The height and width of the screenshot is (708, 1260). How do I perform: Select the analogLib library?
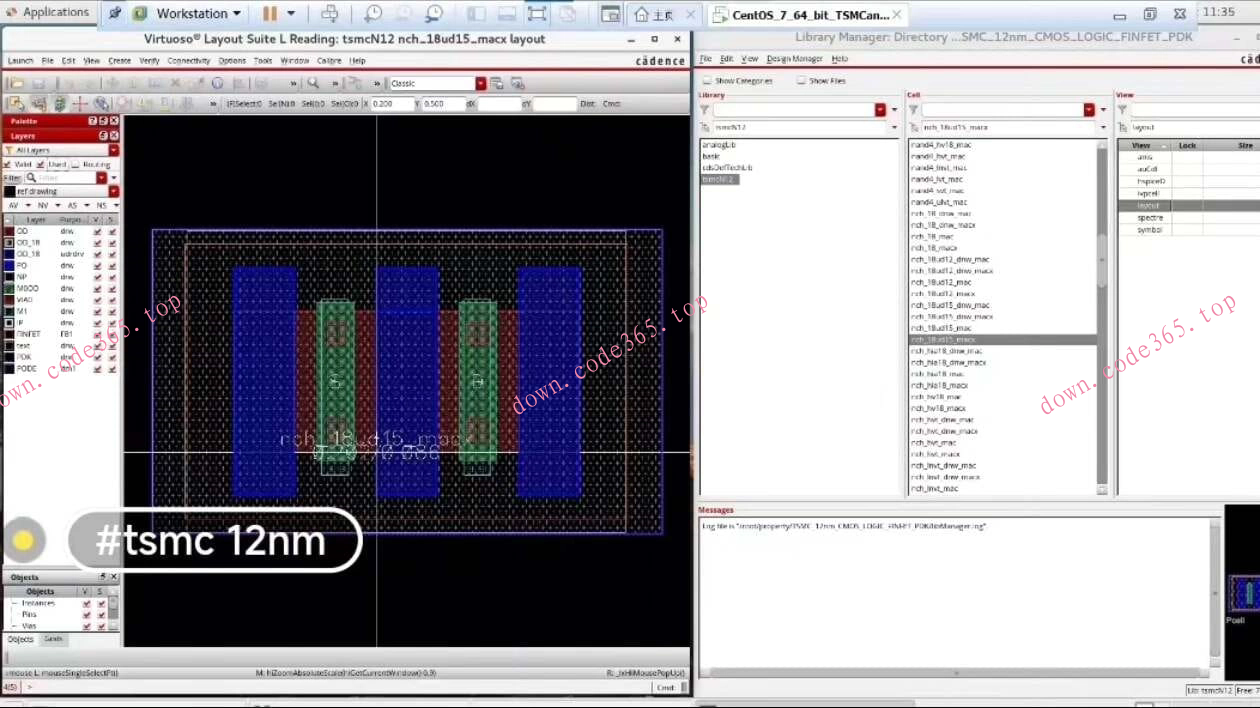click(719, 145)
